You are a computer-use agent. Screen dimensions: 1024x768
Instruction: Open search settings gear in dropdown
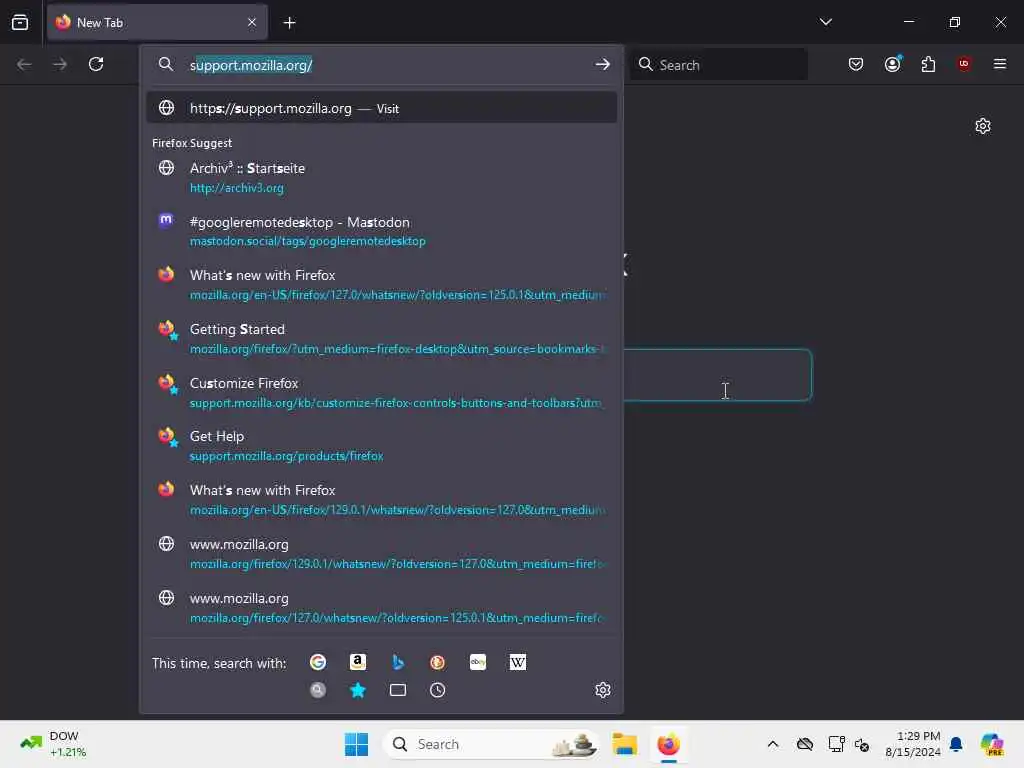pyautogui.click(x=602, y=690)
